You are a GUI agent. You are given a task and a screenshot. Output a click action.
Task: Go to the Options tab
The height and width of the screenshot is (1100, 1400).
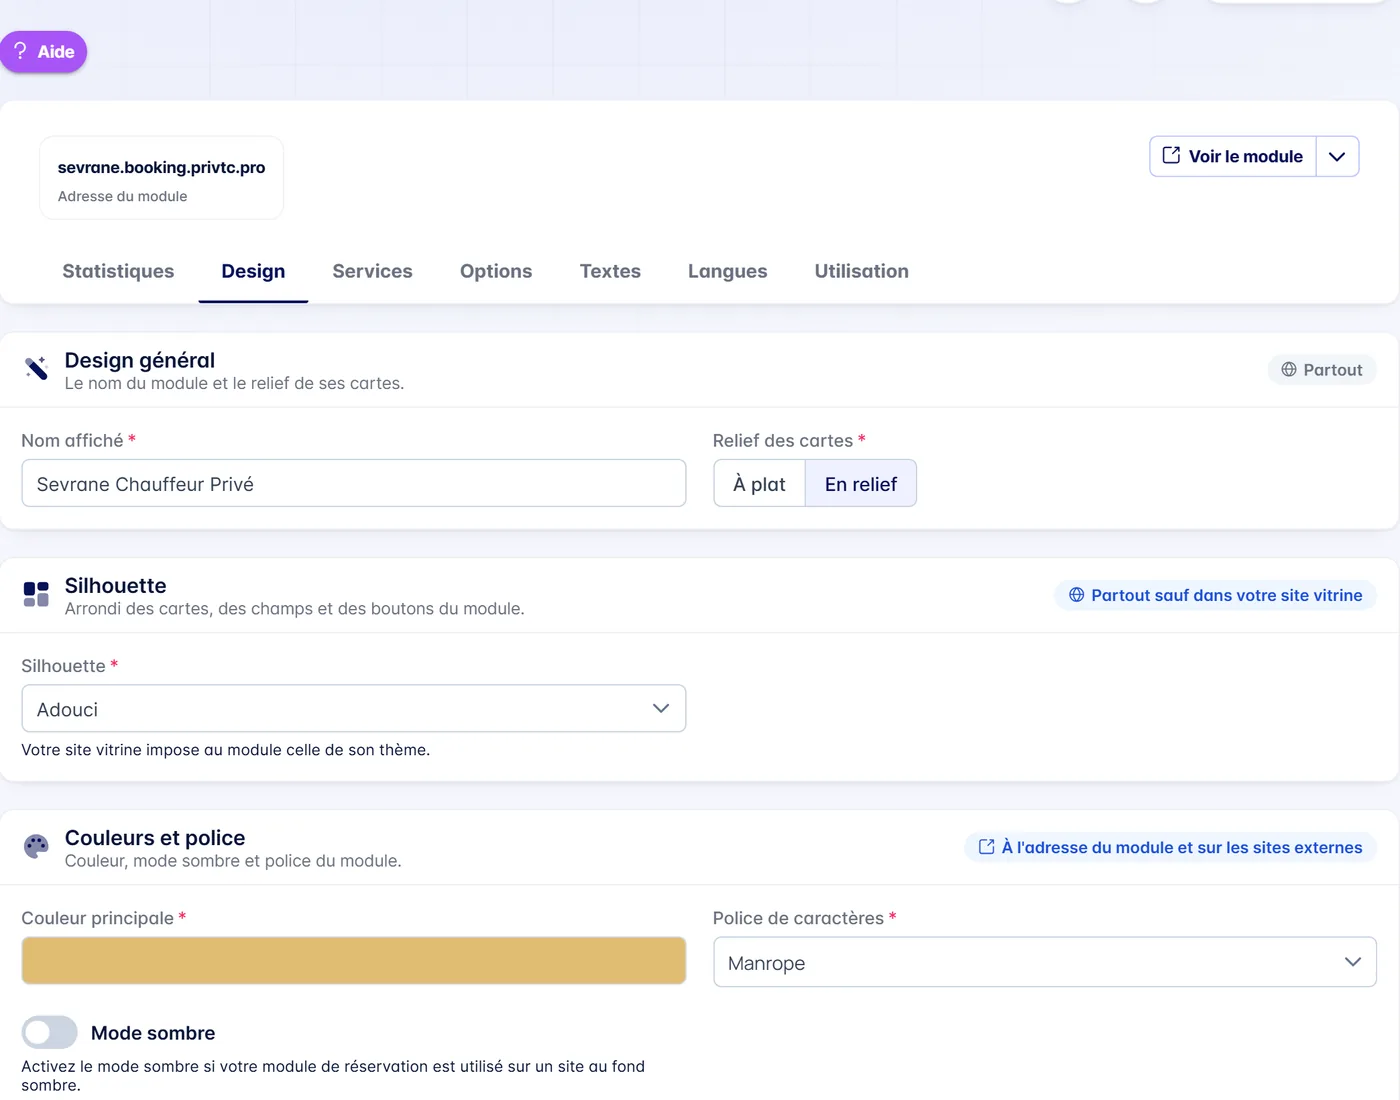496,271
